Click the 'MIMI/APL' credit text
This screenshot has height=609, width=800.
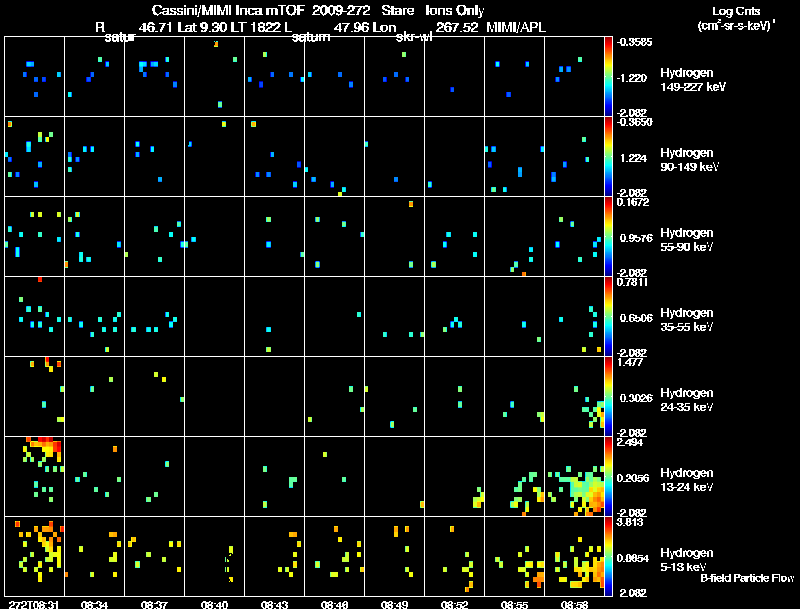[516, 27]
